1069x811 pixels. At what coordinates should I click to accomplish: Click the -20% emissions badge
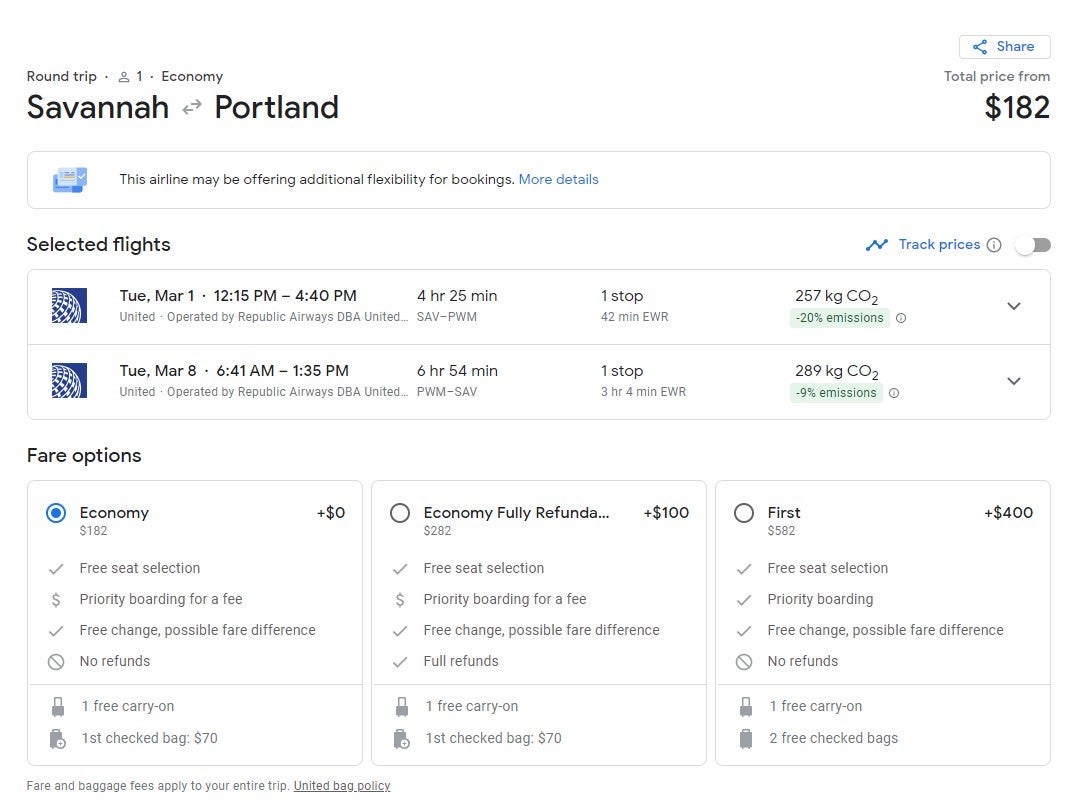[x=839, y=318]
